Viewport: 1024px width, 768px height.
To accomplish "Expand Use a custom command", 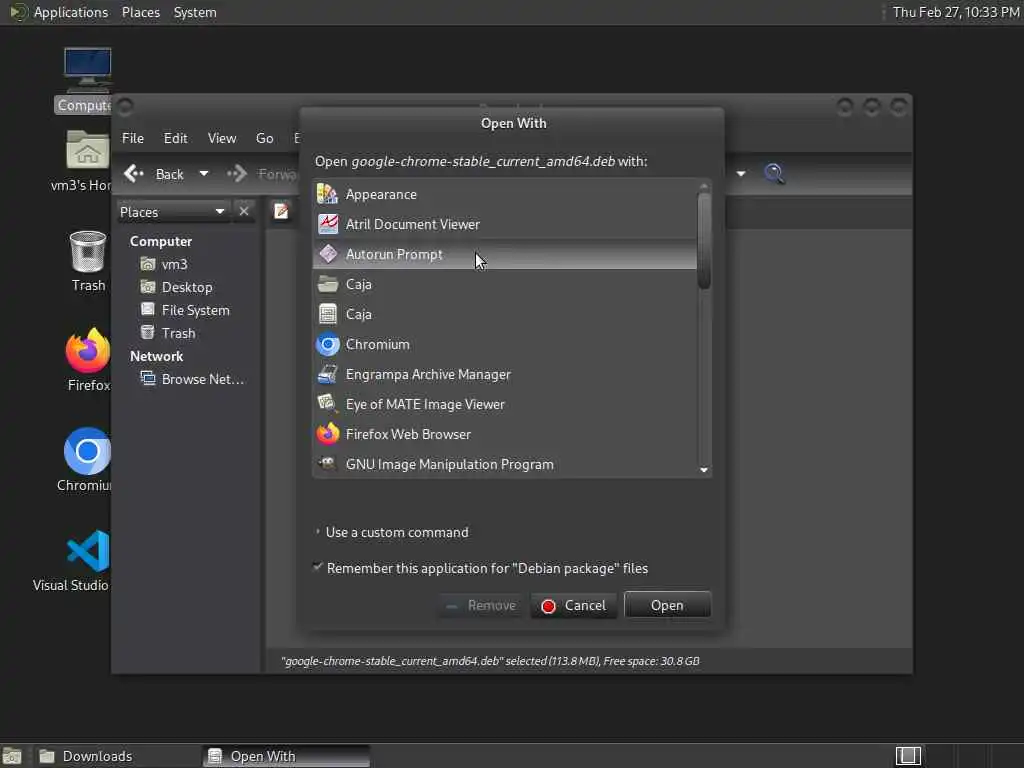I will pos(318,532).
